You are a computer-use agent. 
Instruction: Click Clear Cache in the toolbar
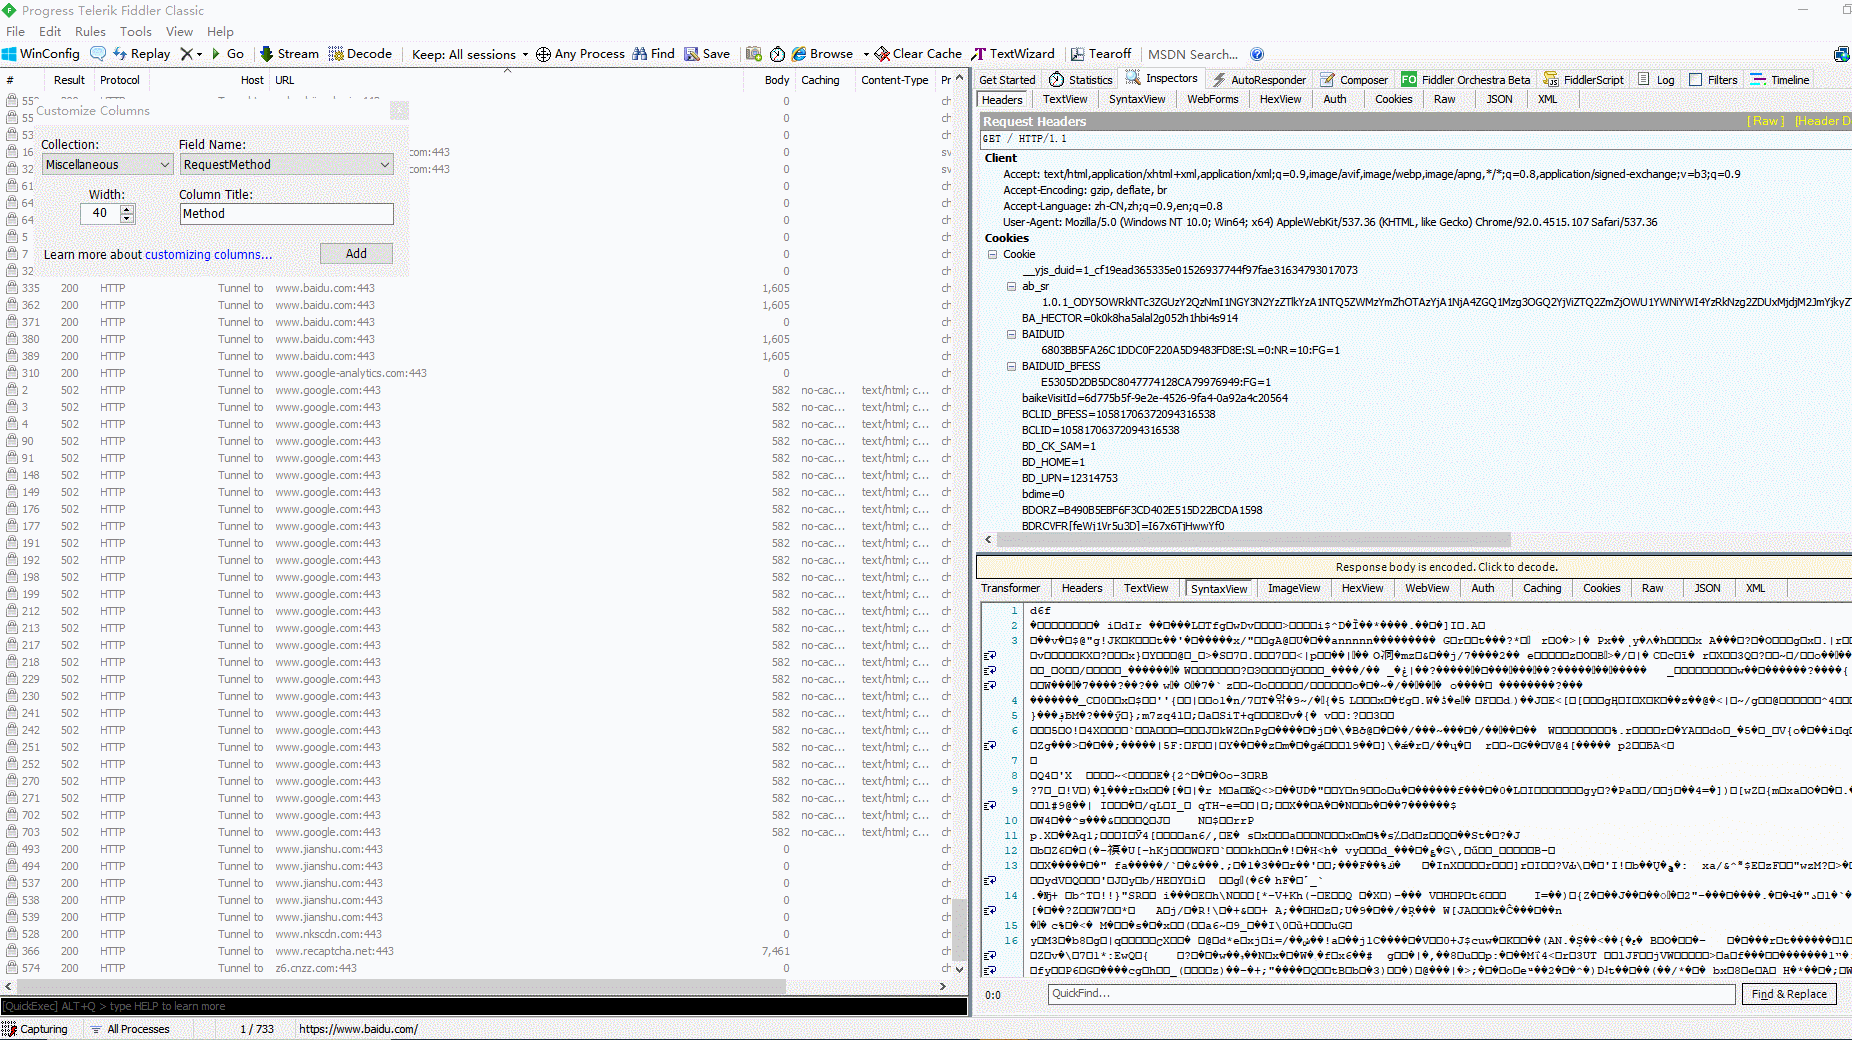(918, 54)
